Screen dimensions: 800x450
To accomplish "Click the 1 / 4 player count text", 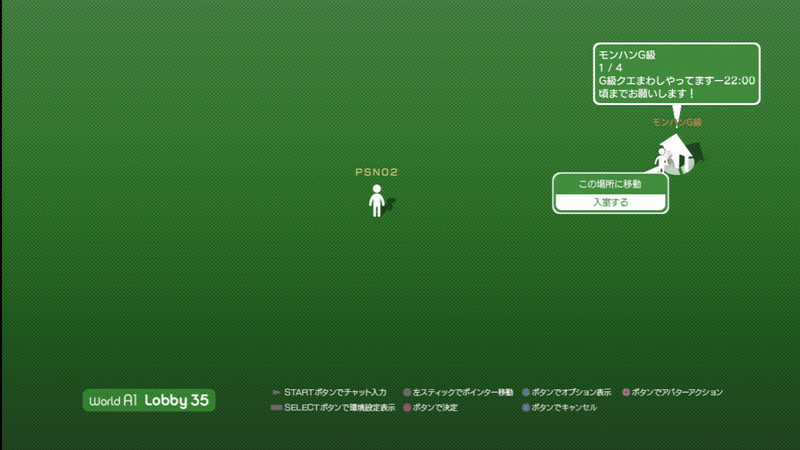I will pyautogui.click(x=609, y=67).
